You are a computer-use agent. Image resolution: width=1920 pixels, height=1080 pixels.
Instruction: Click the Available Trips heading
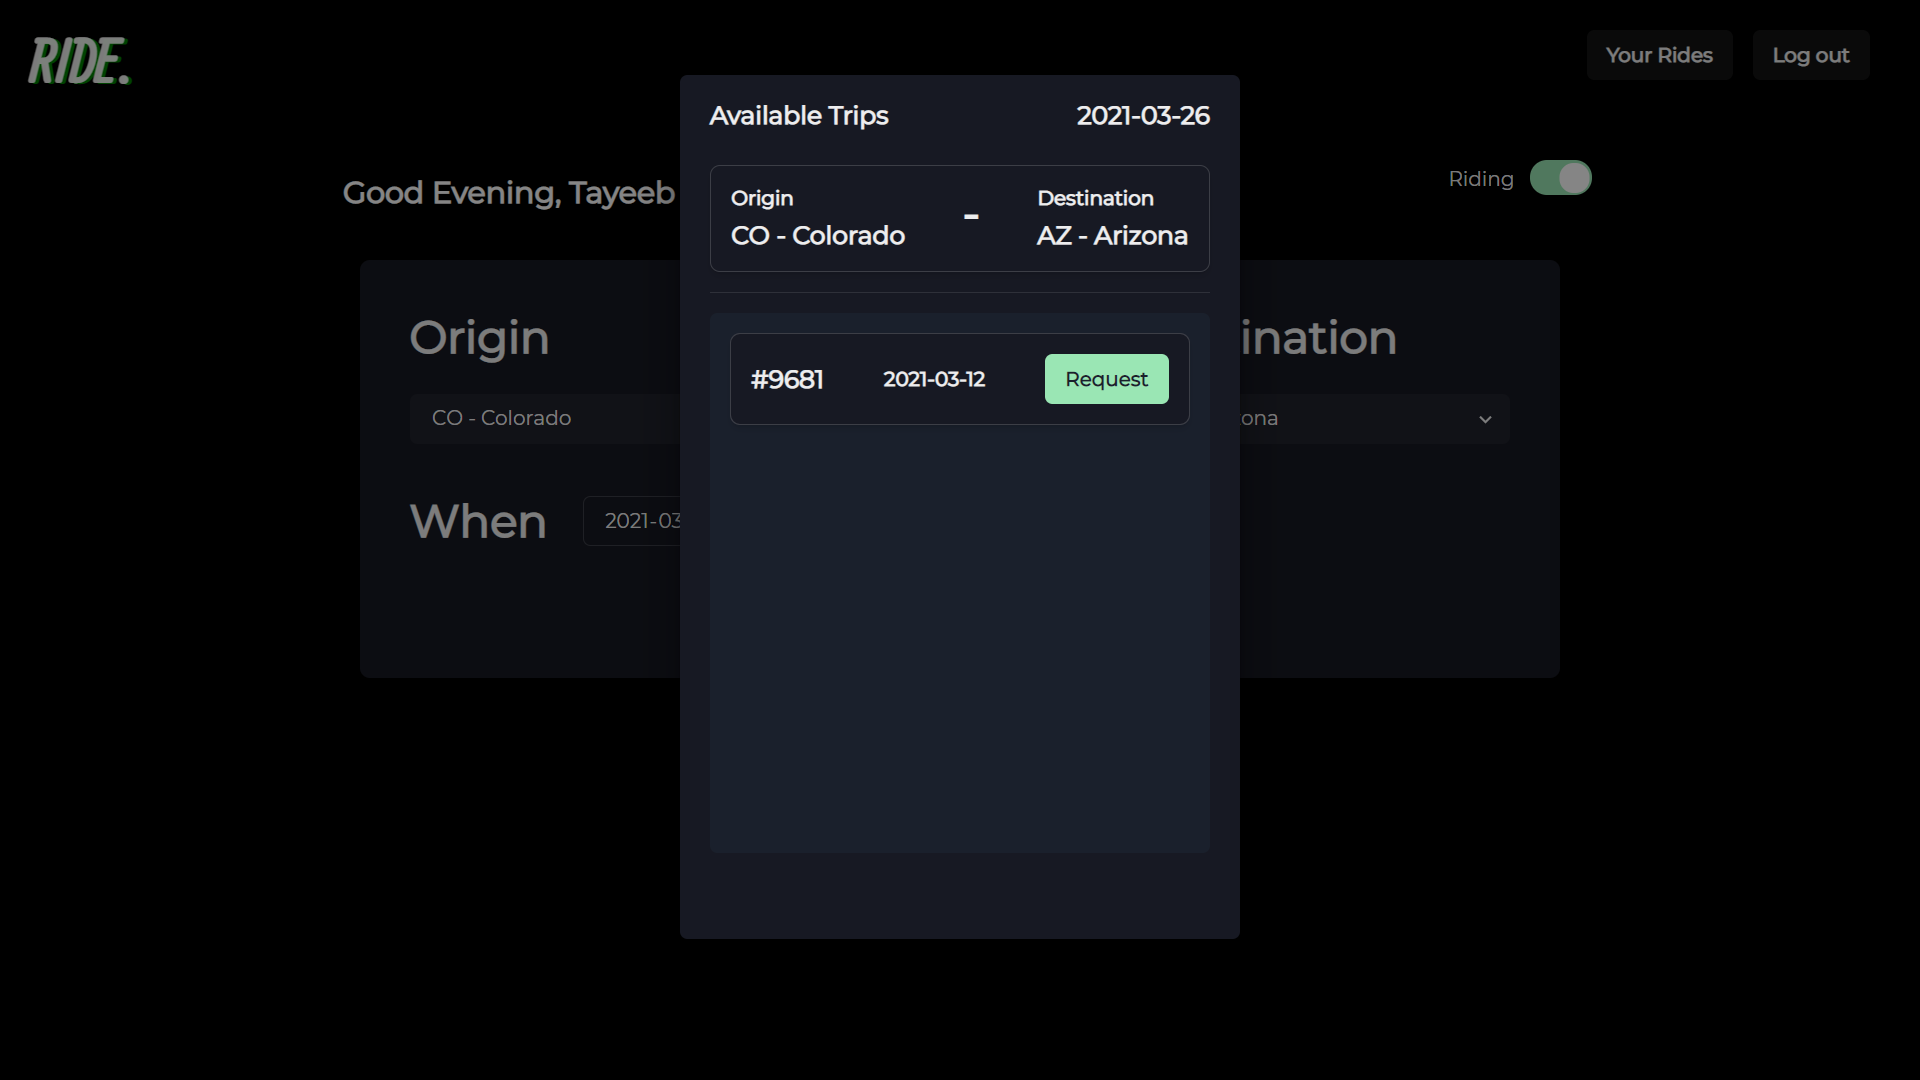click(x=799, y=116)
